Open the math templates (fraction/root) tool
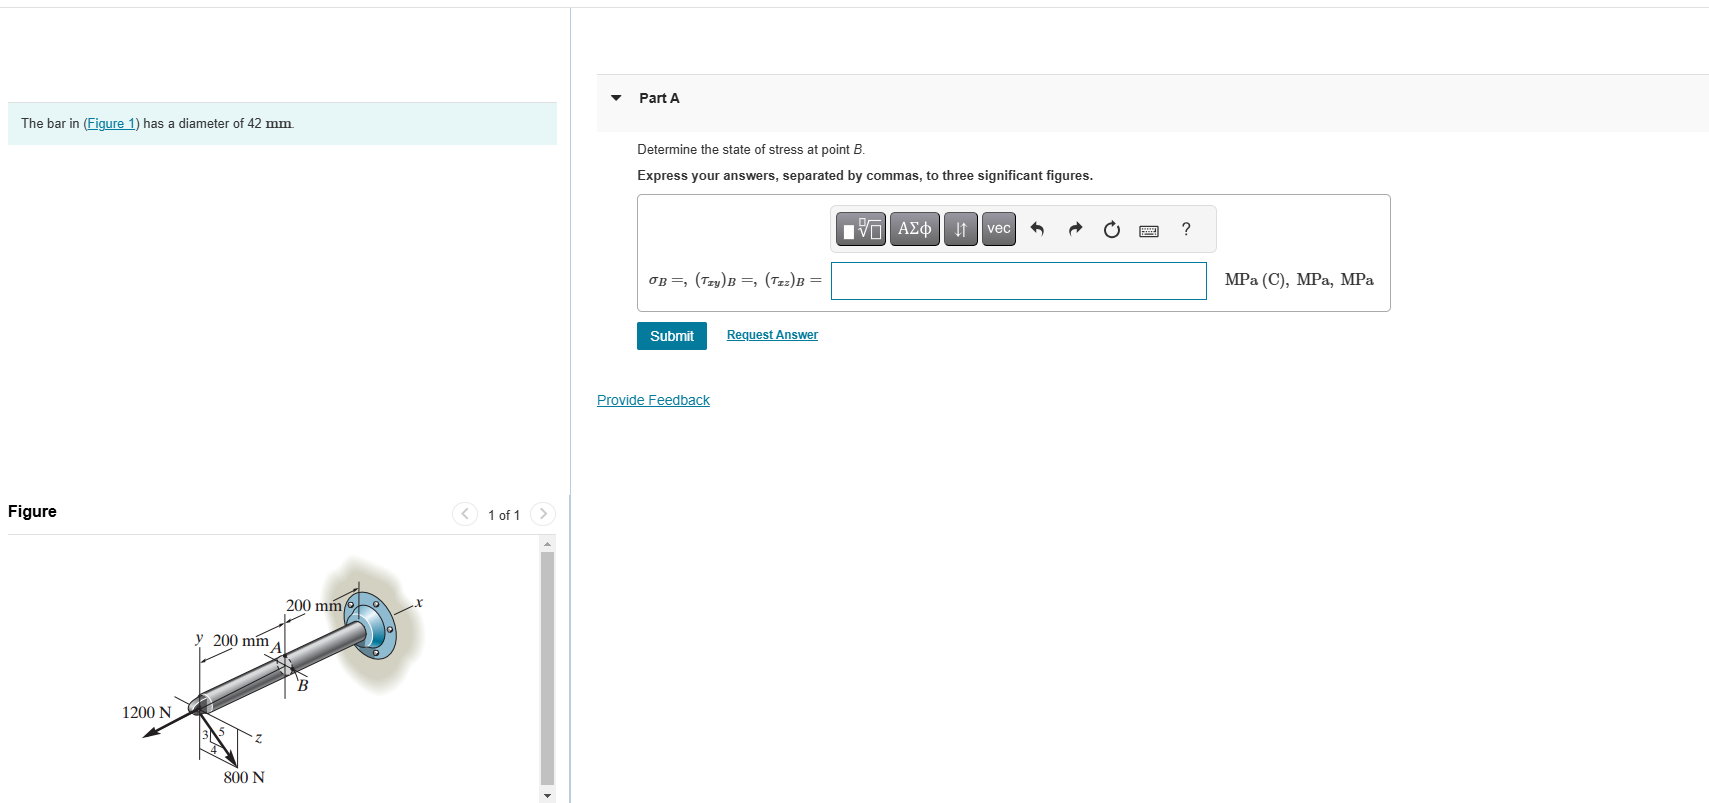The height and width of the screenshot is (803, 1709). pos(861,229)
